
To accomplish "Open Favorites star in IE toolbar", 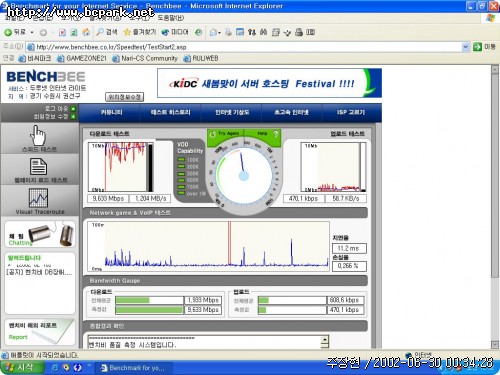I will [139, 32].
